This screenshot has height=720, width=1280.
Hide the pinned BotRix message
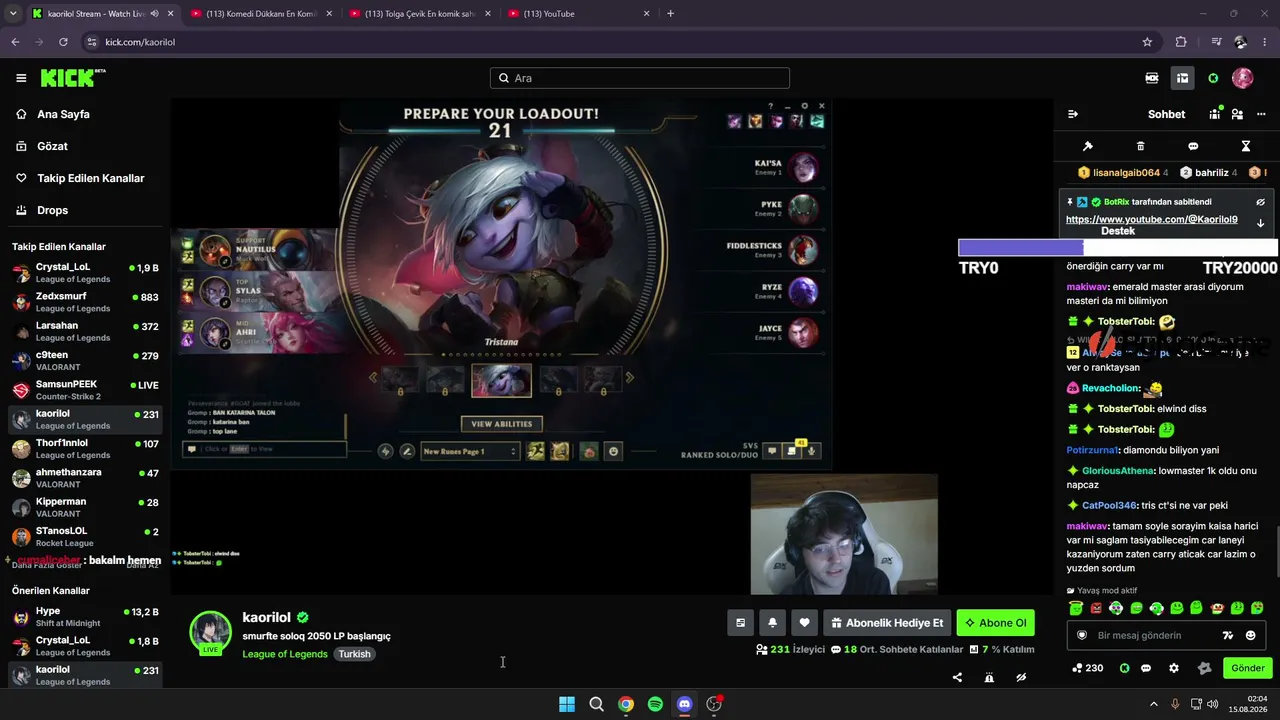click(1261, 202)
